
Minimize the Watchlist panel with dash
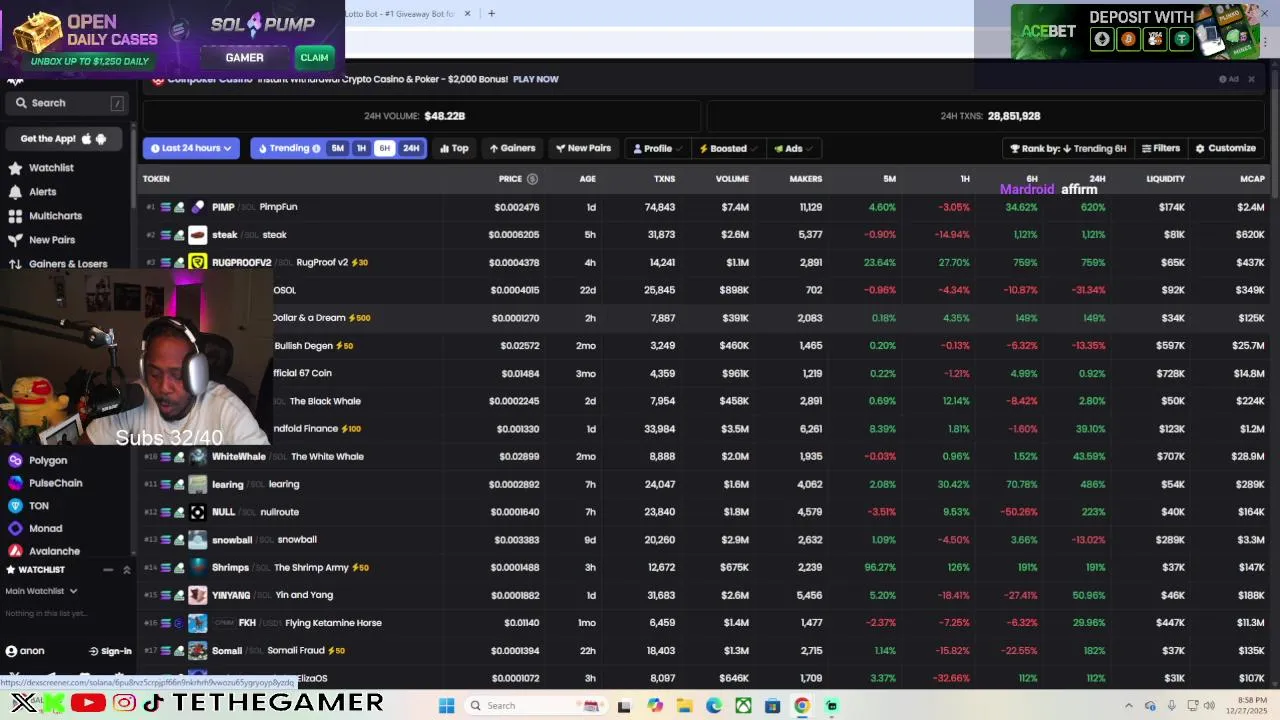tap(108, 570)
